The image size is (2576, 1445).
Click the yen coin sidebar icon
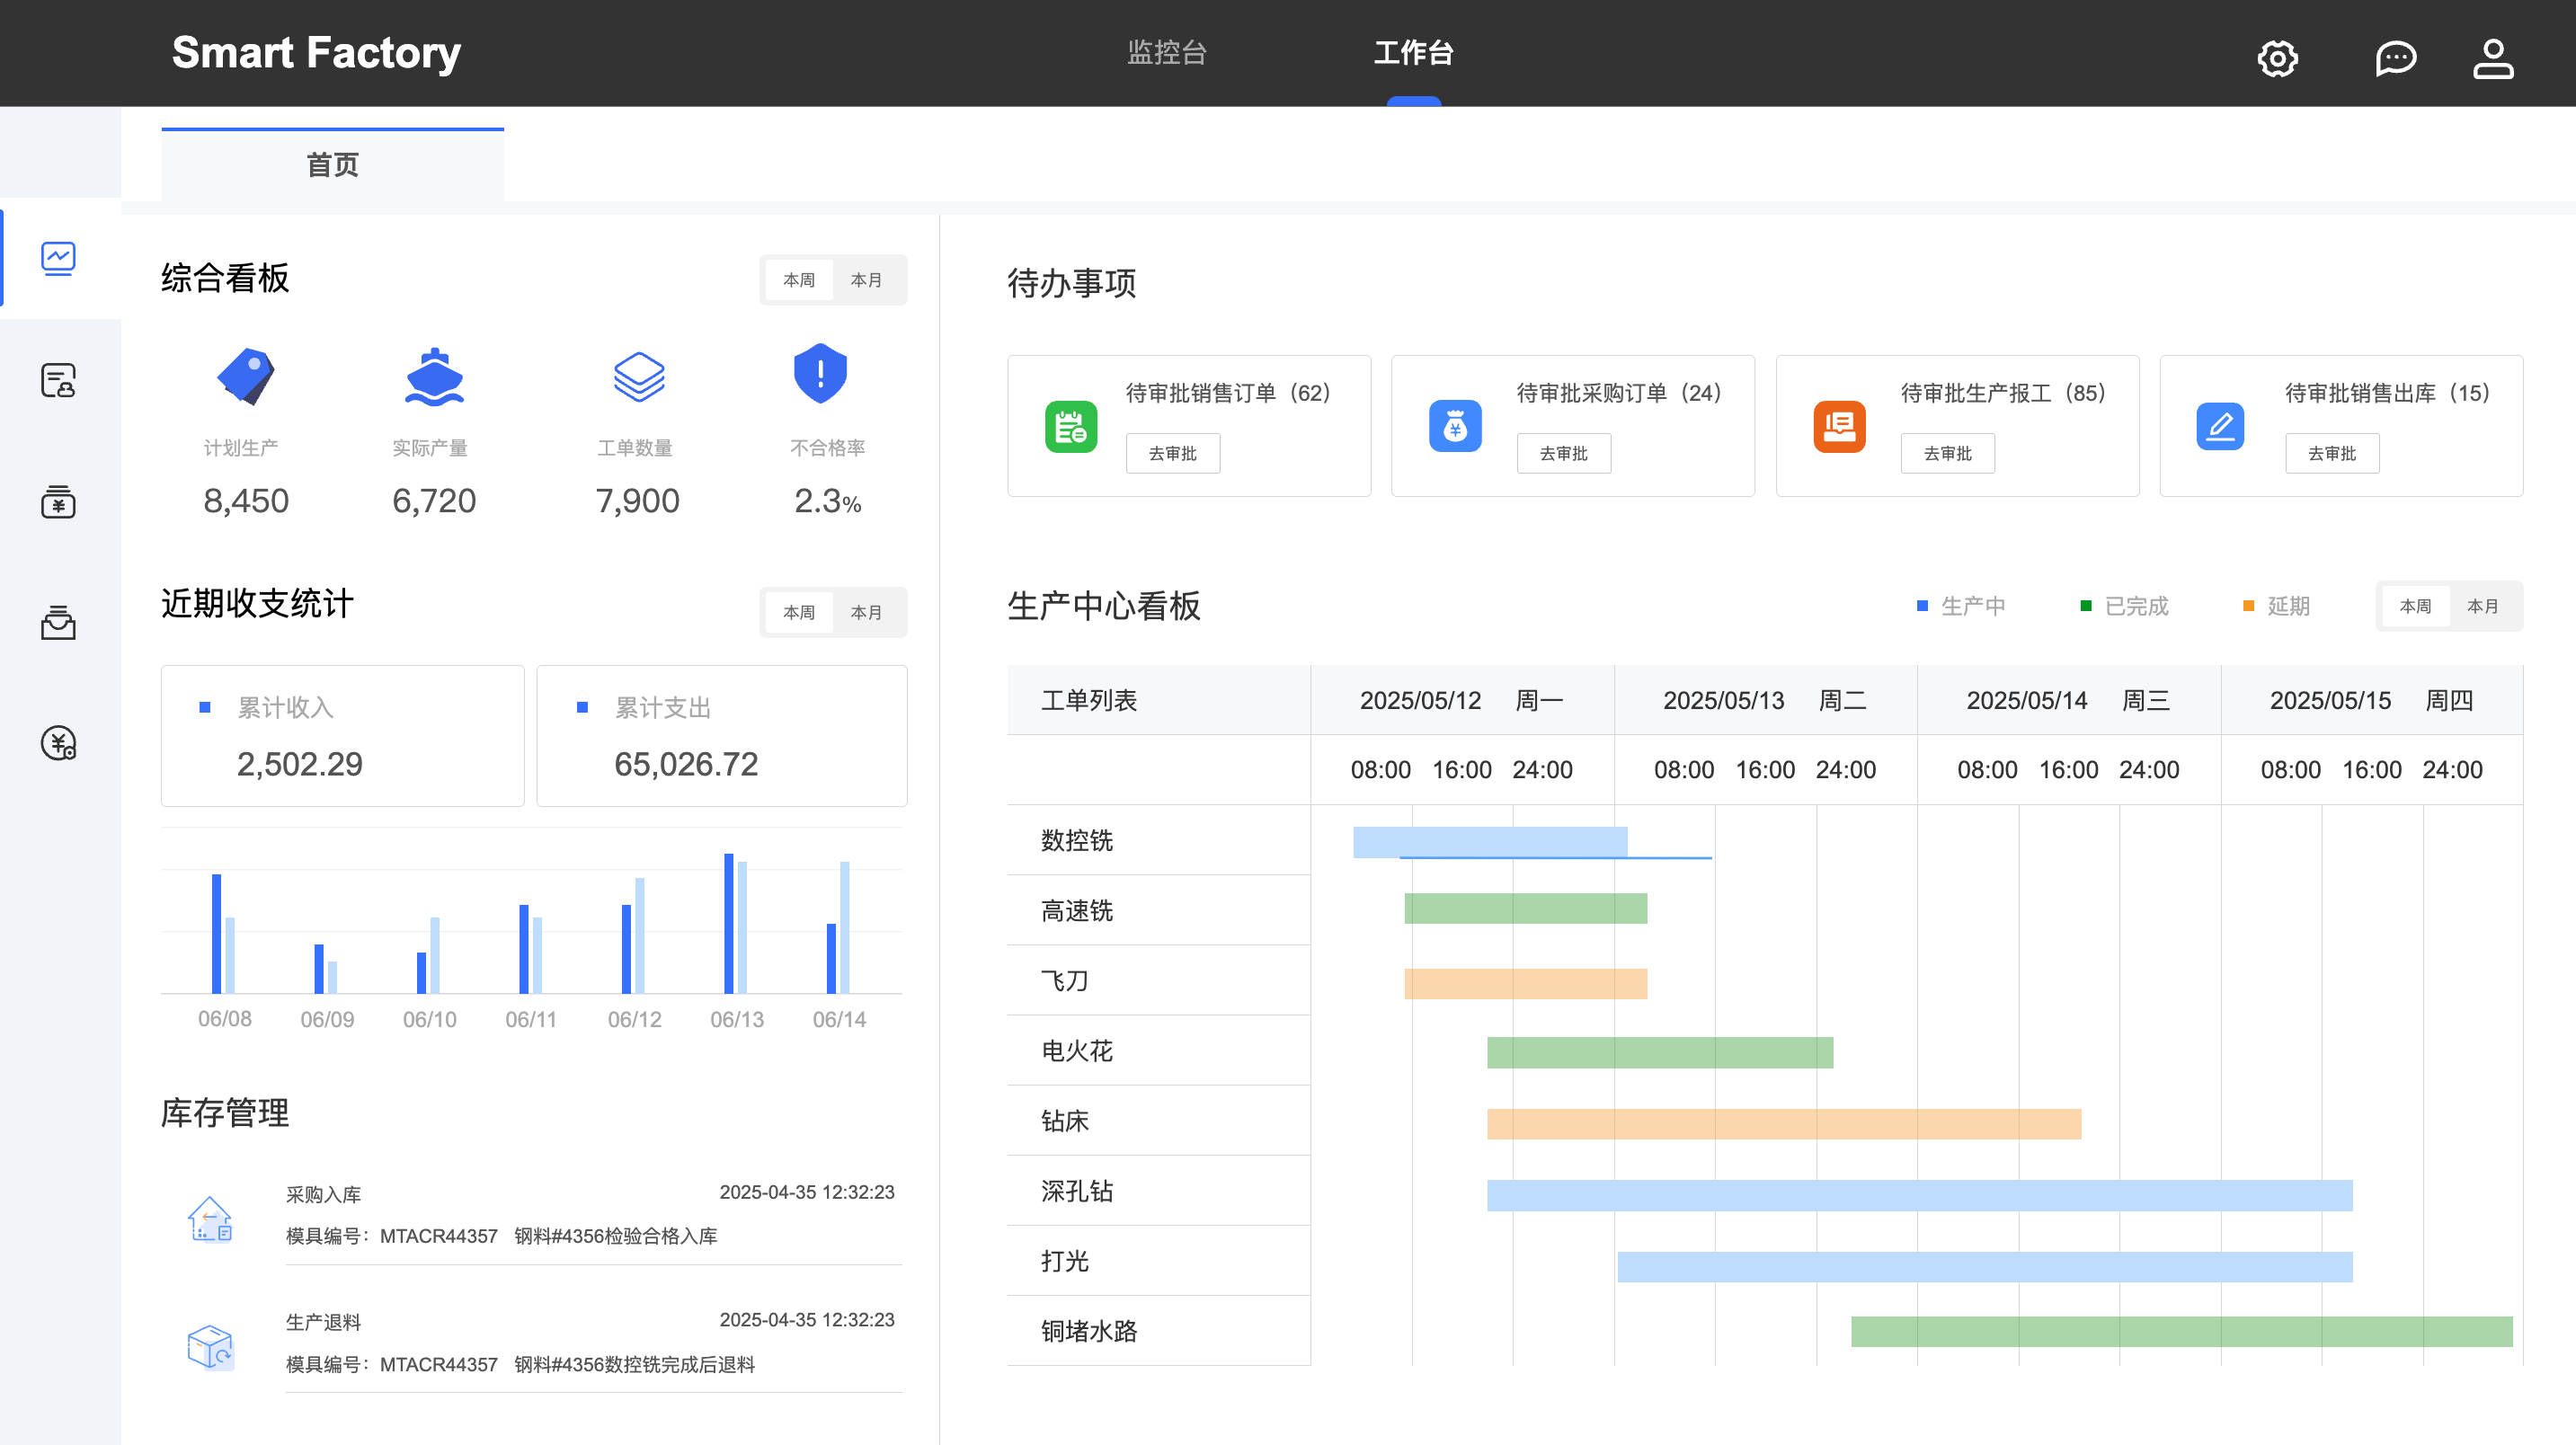[x=58, y=743]
